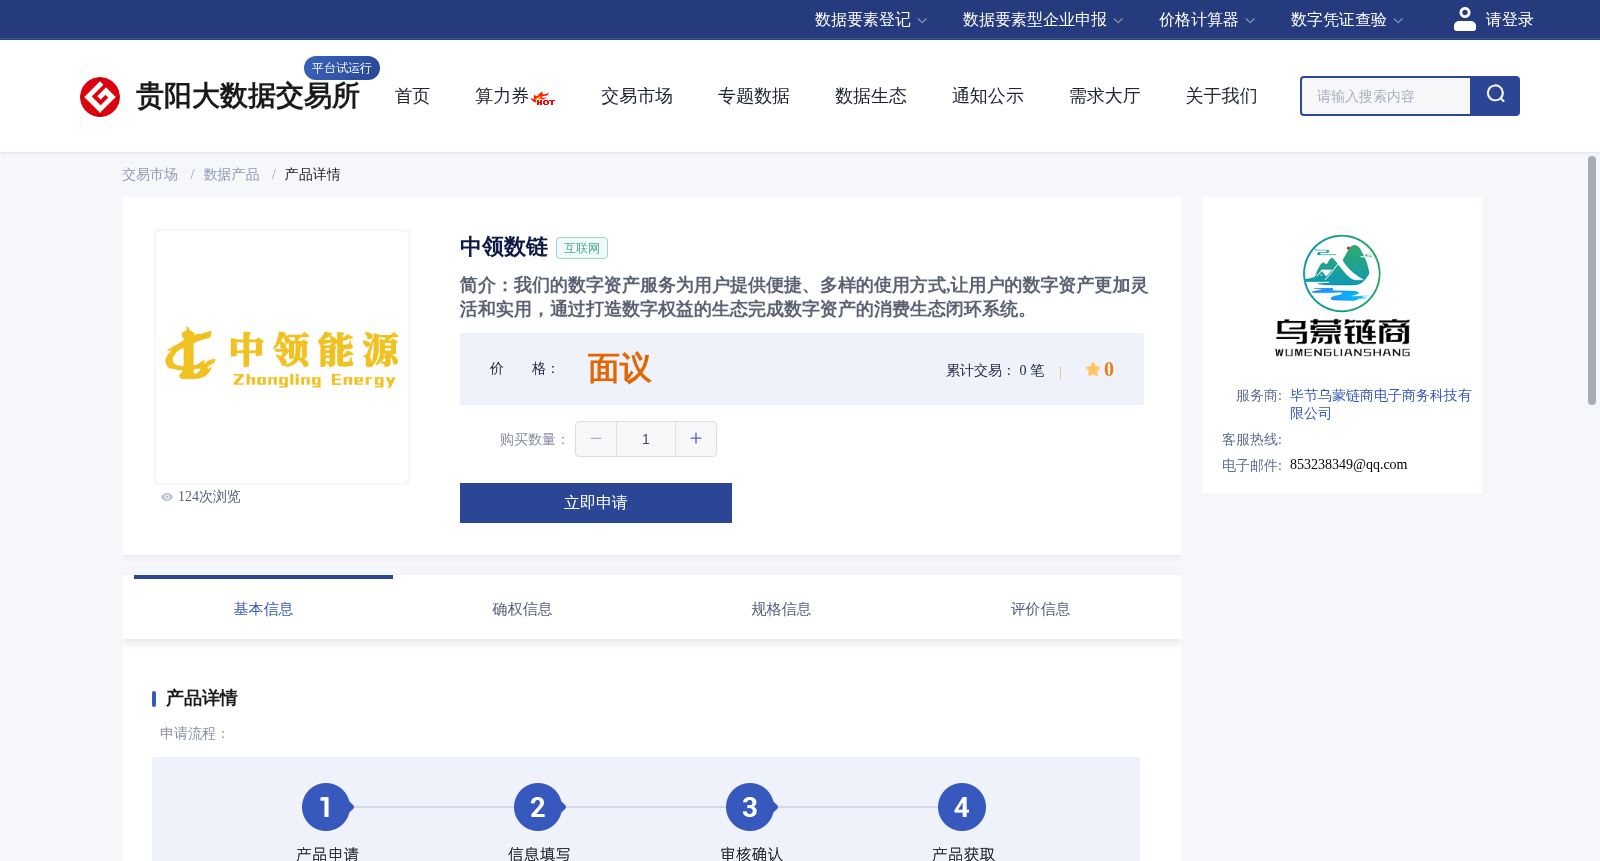Open 交易市场 in main navigation

coord(637,96)
